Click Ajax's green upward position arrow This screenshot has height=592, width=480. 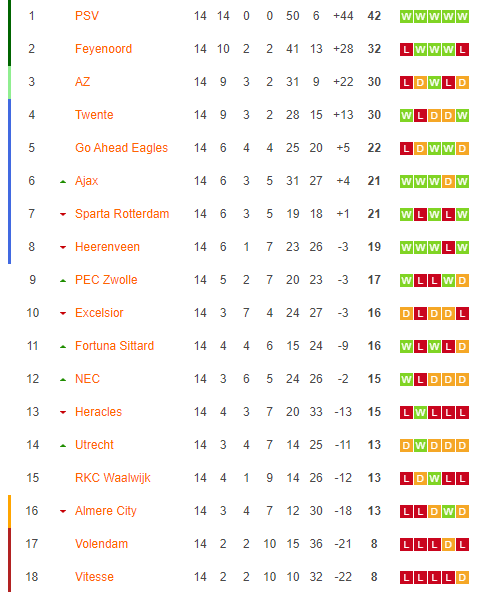pyautogui.click(x=63, y=182)
